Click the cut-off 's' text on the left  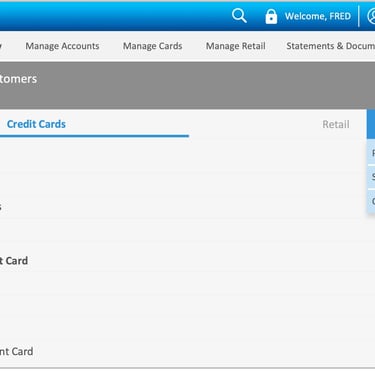1,207
